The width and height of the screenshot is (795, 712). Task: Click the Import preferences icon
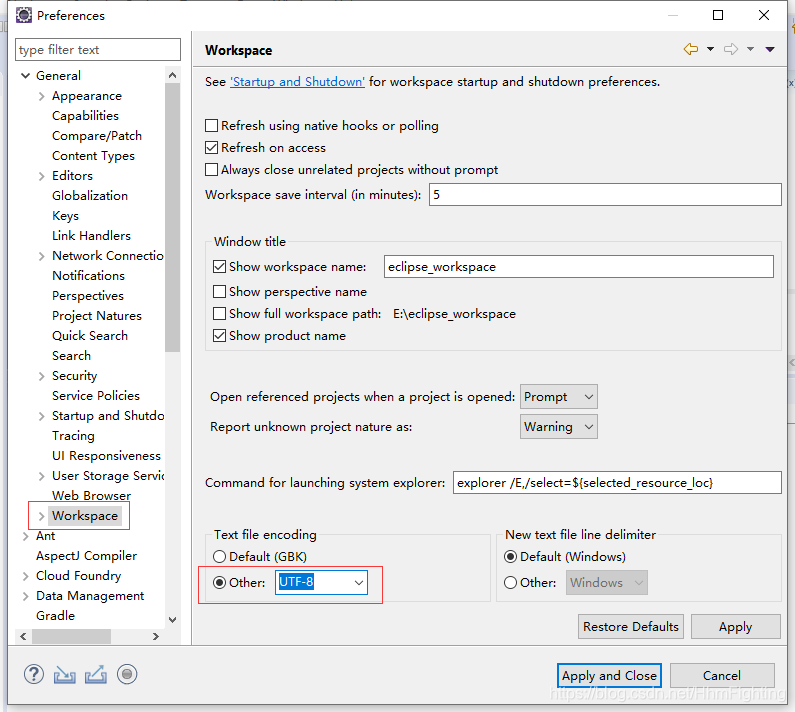64,674
